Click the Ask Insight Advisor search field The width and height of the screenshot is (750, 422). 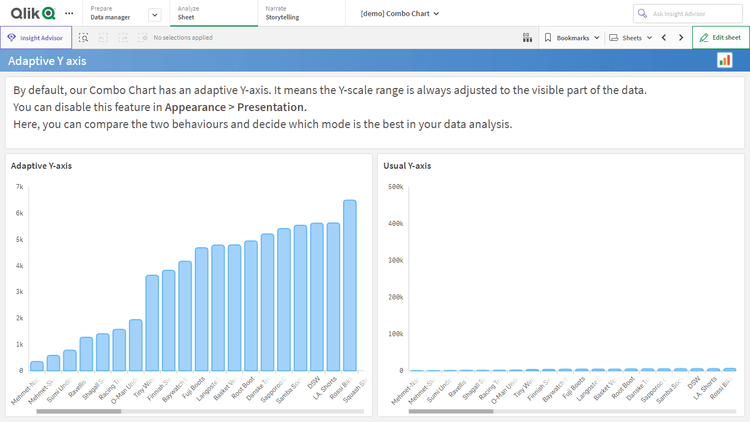690,14
